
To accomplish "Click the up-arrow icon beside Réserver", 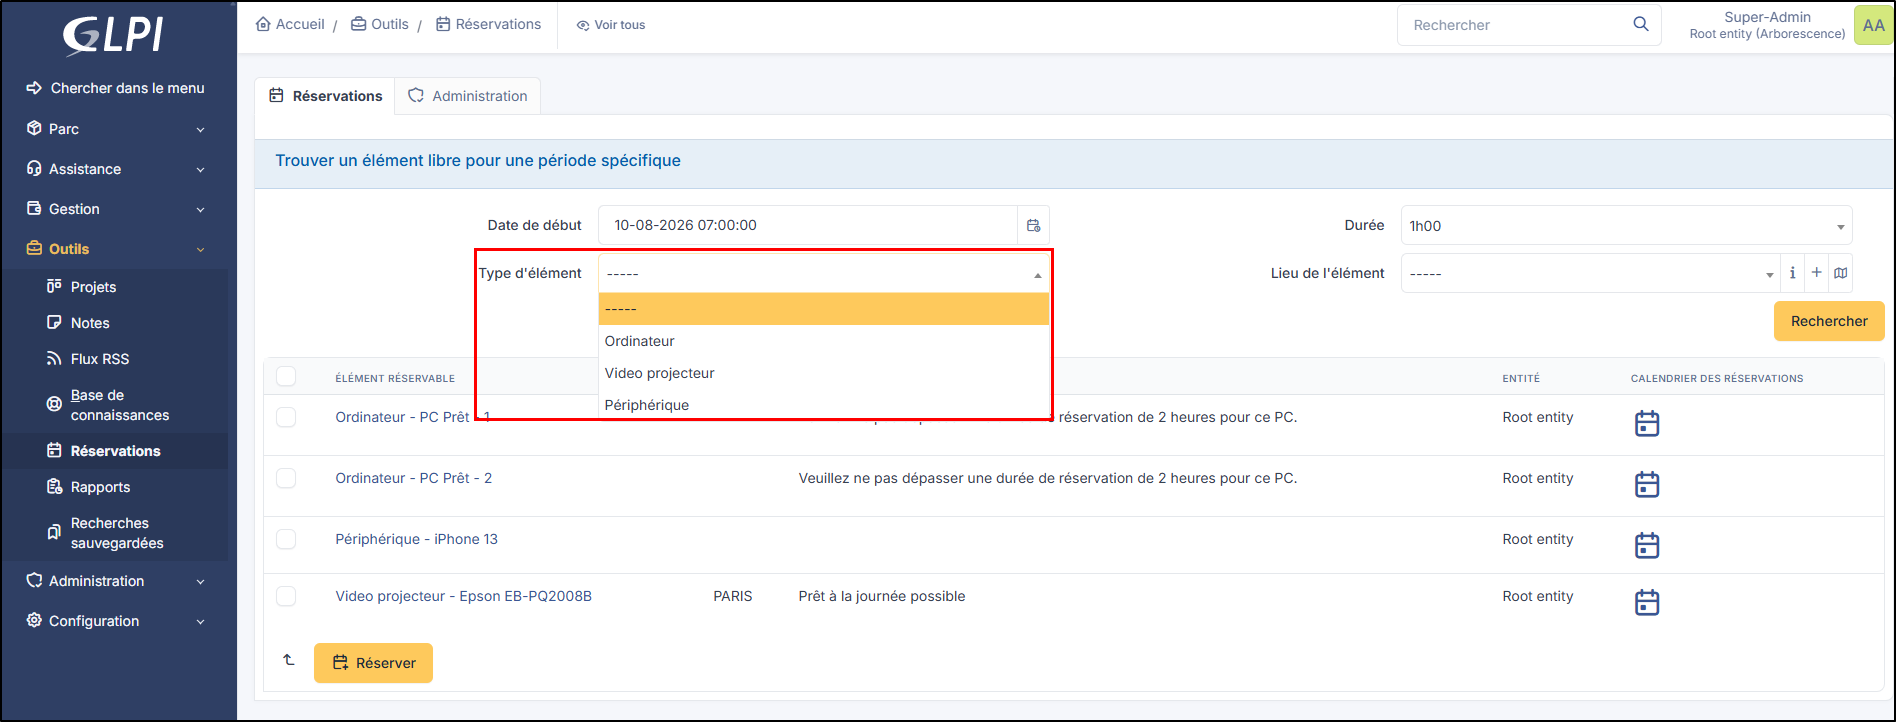I will click(x=289, y=660).
